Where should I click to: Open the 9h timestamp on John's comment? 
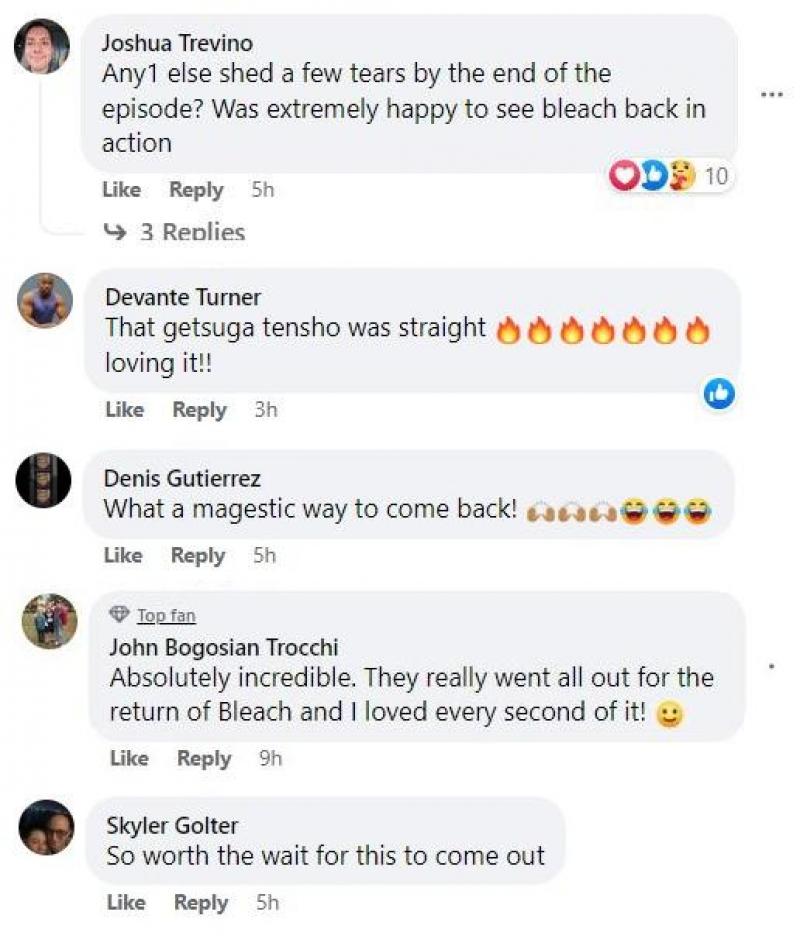(x=270, y=759)
